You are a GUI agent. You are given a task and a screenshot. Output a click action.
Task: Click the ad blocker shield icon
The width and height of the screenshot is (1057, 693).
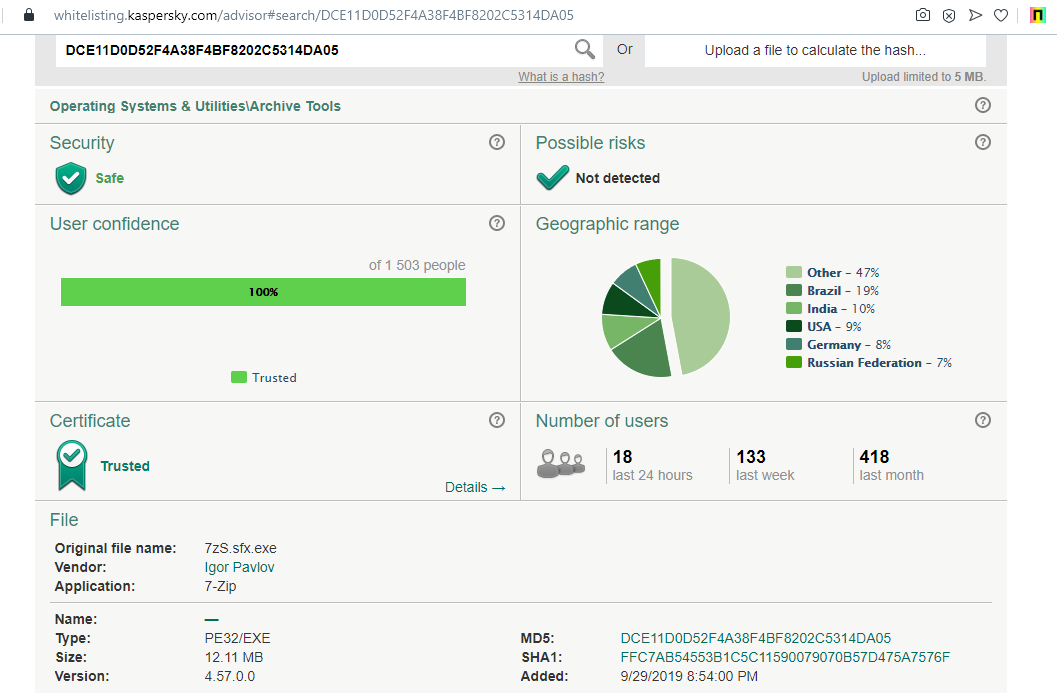[948, 16]
